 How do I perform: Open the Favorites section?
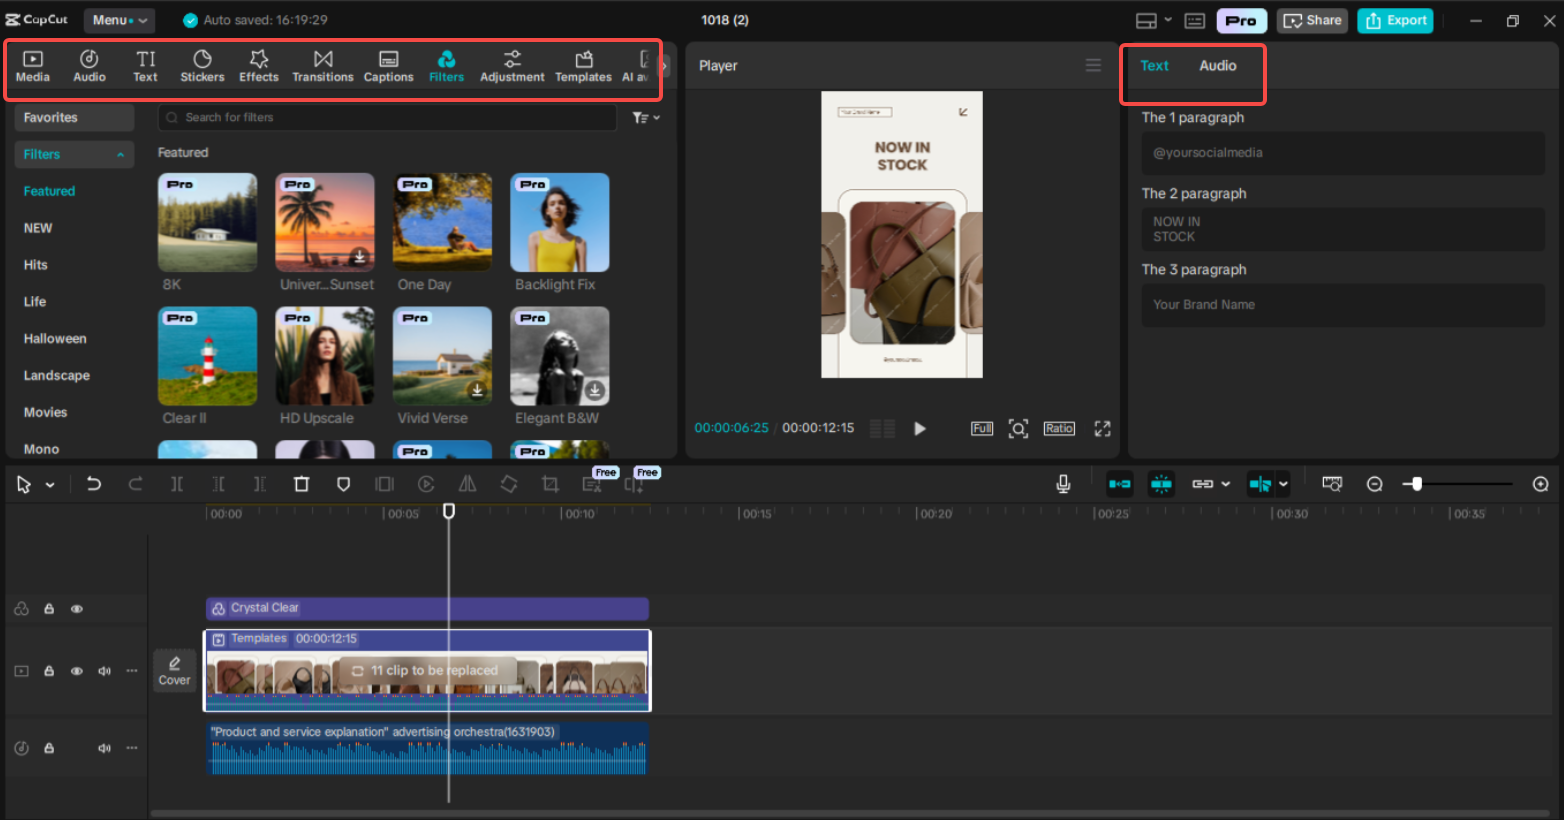pos(74,118)
